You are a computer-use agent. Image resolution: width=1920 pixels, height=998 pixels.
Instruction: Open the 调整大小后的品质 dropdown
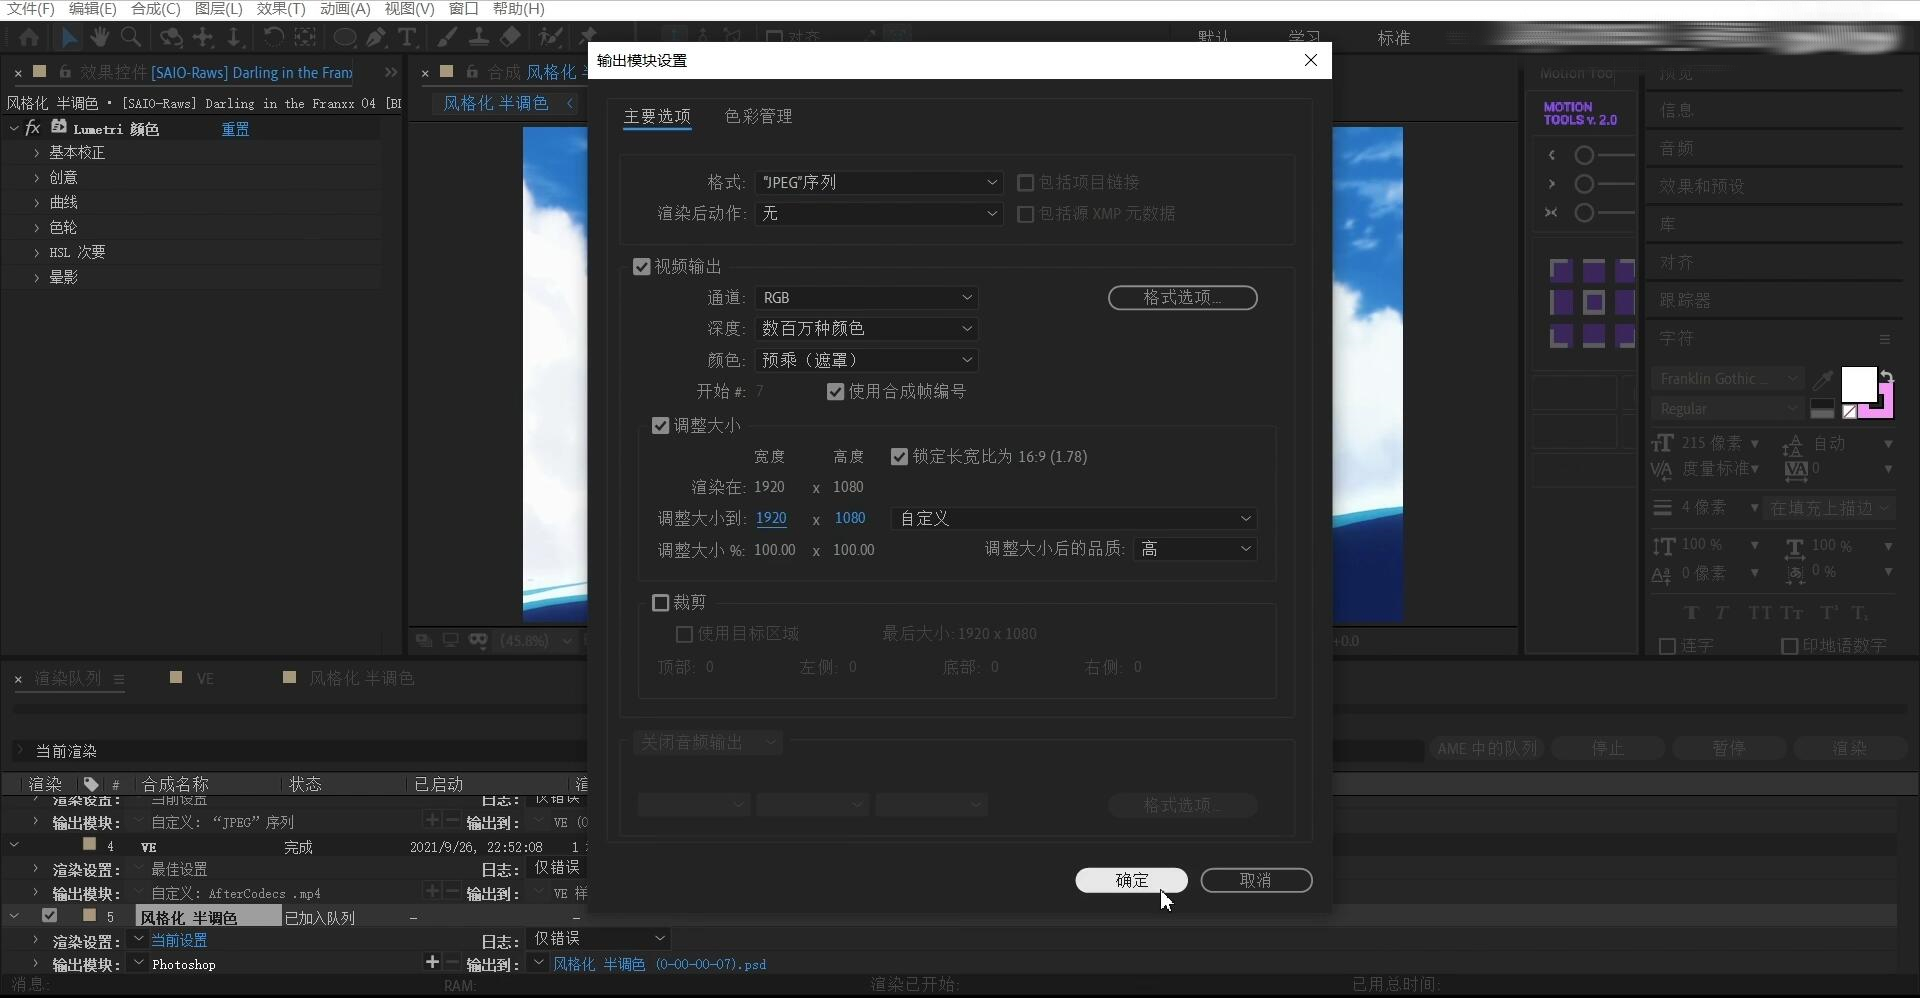(x=1195, y=549)
